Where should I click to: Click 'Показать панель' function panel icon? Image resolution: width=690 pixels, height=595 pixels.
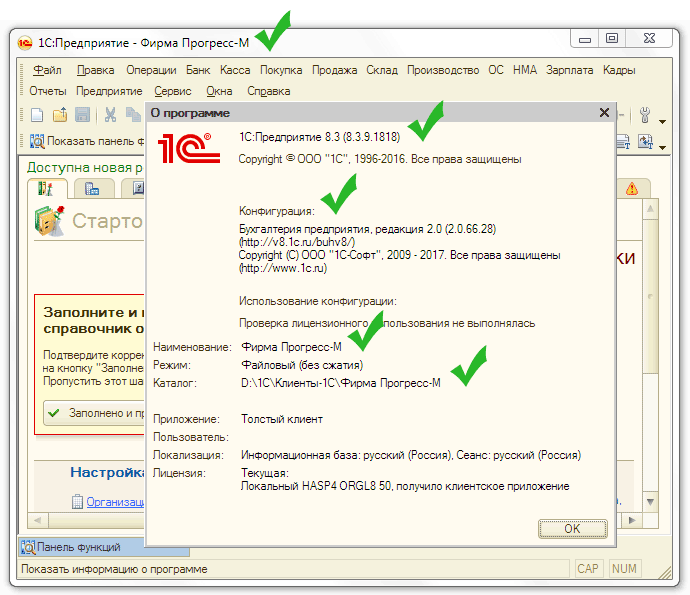coord(37,141)
